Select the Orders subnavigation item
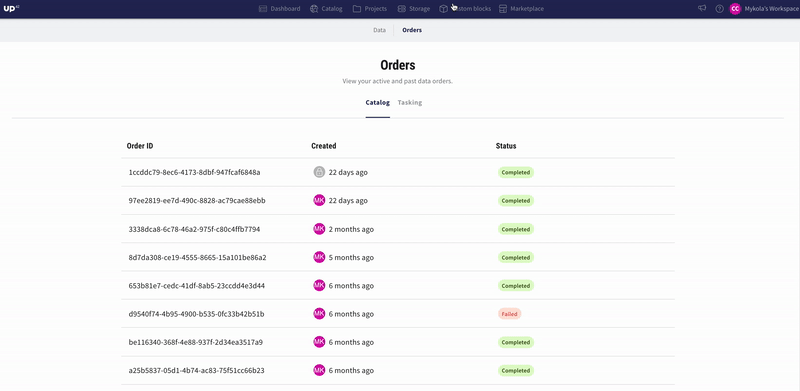This screenshot has width=800, height=391. pyautogui.click(x=412, y=30)
